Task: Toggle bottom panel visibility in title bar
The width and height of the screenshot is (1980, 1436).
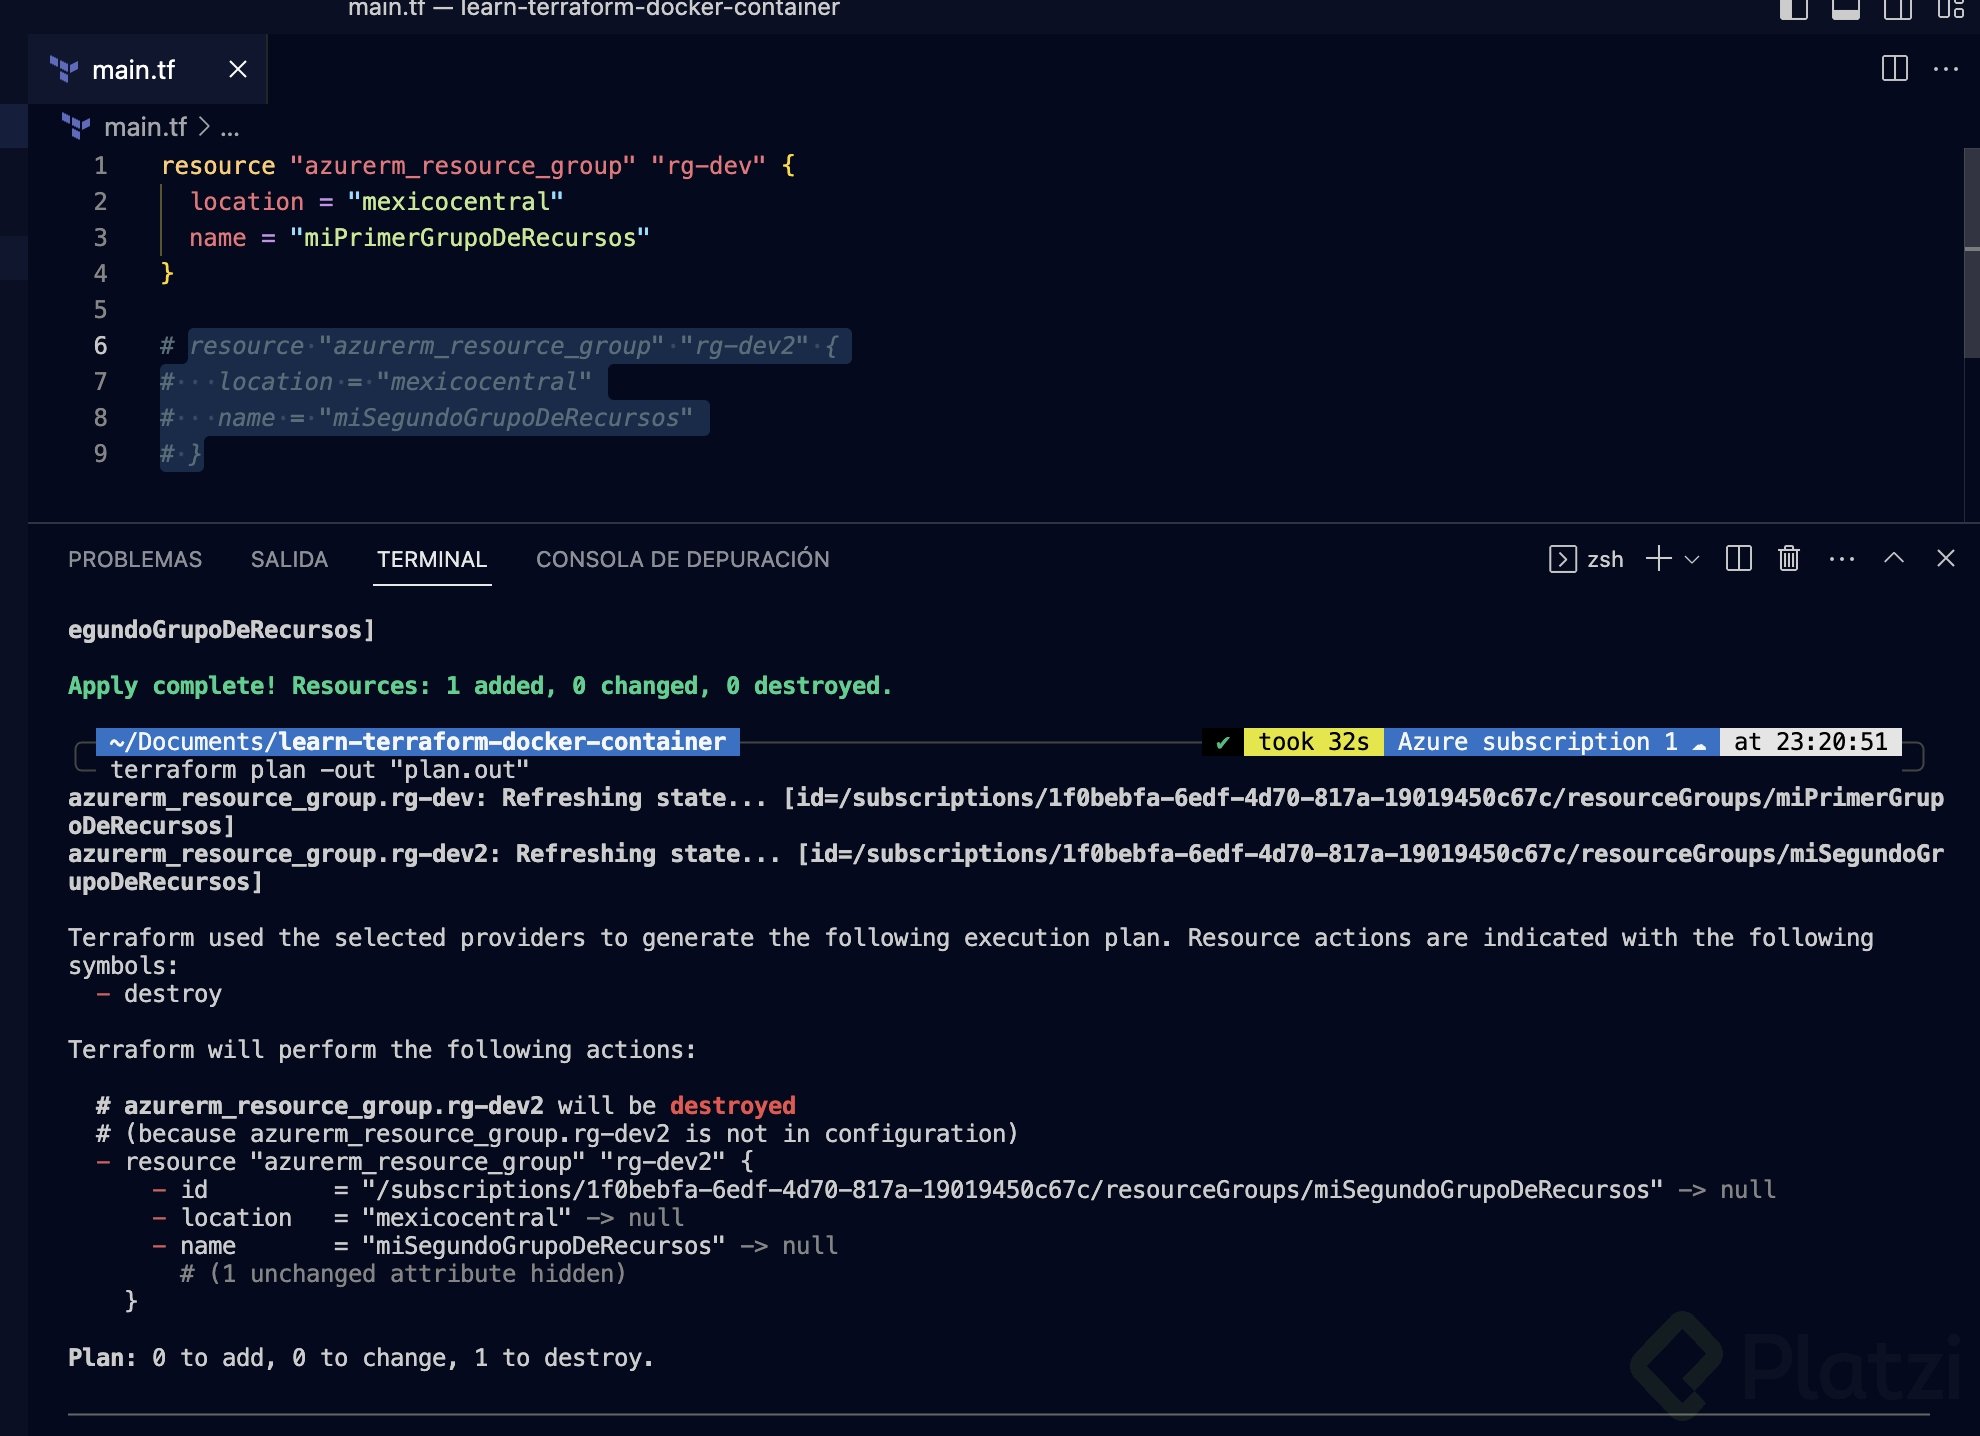Action: coord(1846,9)
